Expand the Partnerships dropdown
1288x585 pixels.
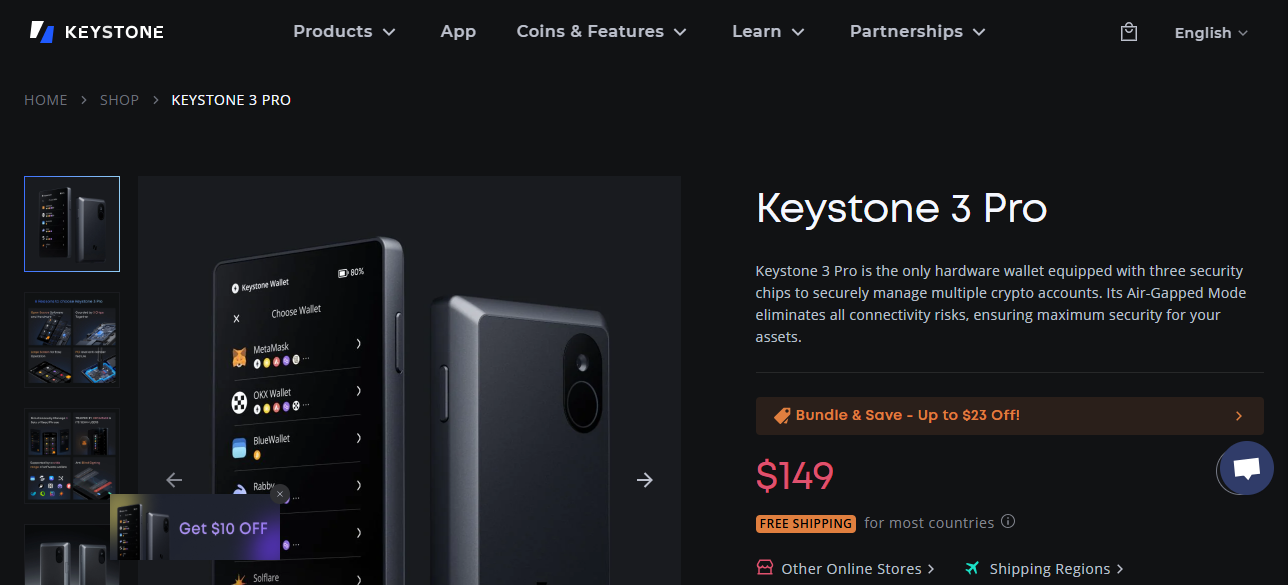click(x=917, y=31)
